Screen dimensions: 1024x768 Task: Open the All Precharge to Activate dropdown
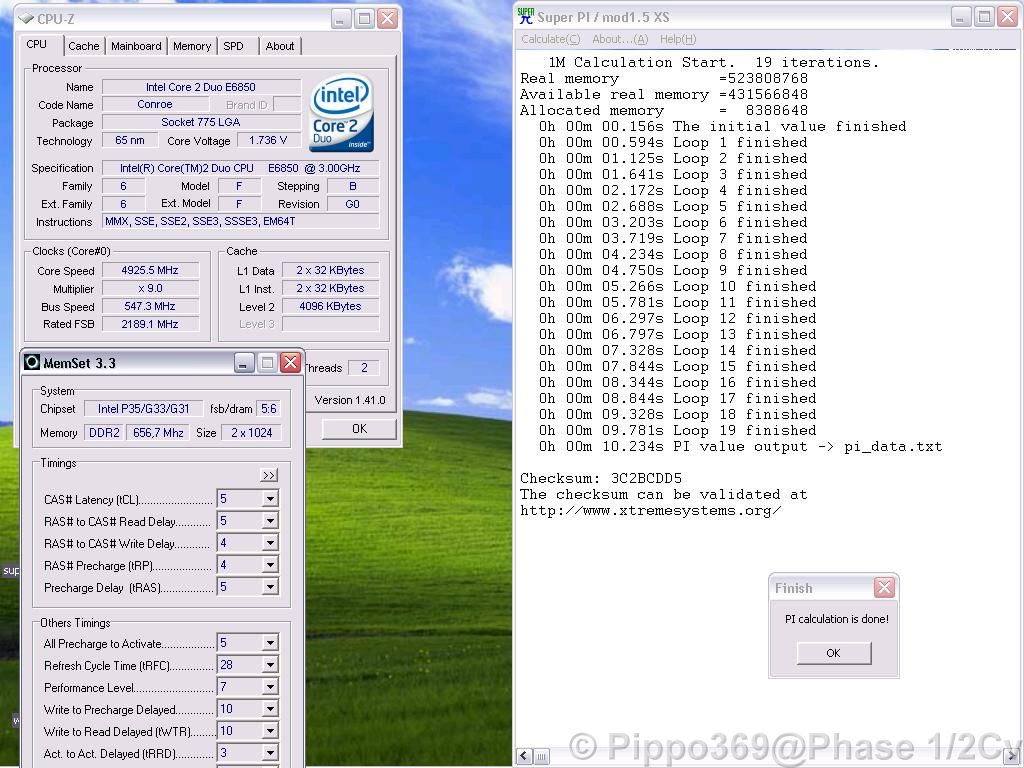pos(270,643)
